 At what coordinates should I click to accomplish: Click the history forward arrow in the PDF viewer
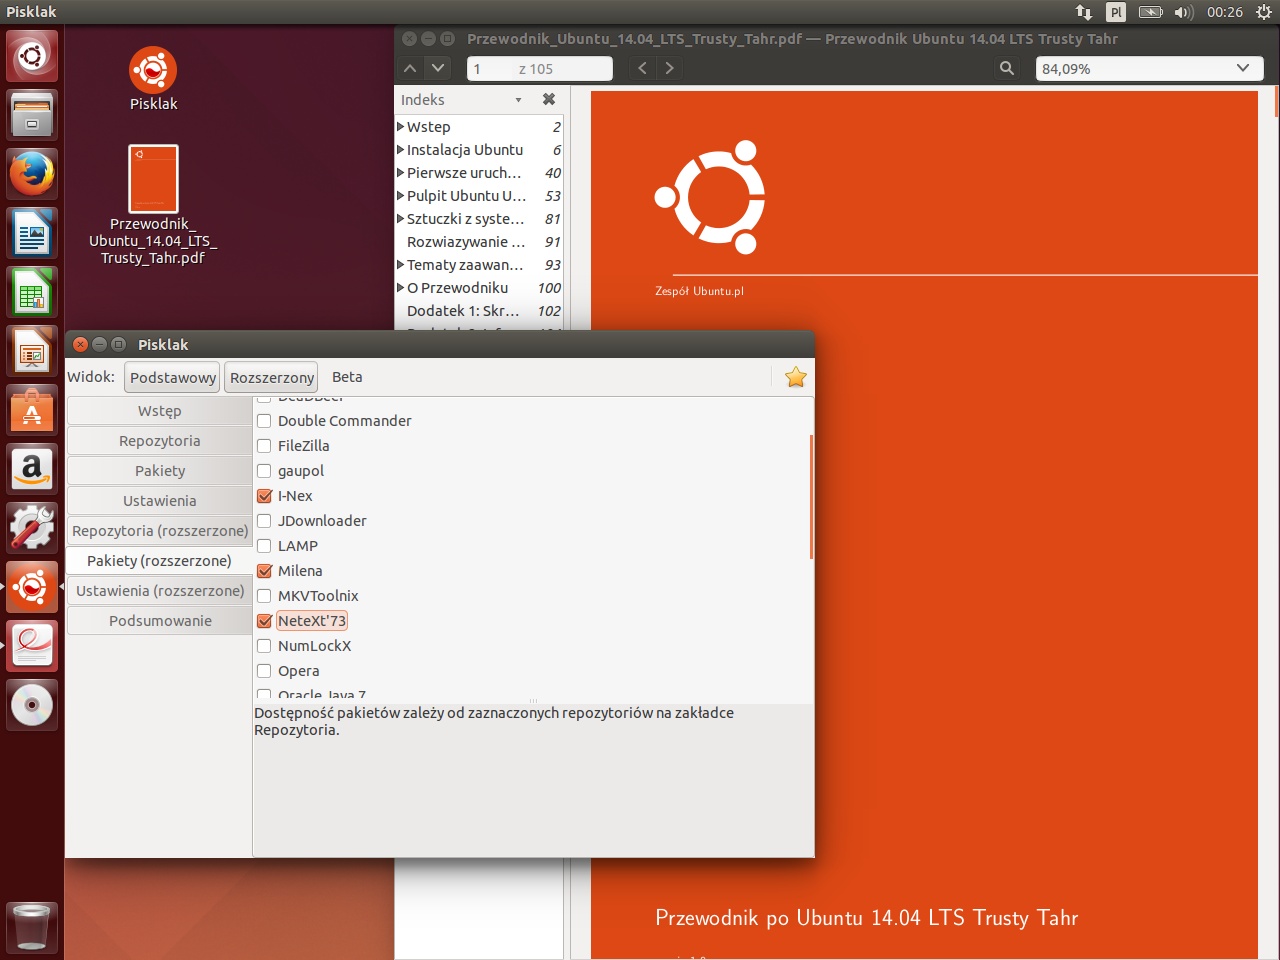[x=669, y=68]
